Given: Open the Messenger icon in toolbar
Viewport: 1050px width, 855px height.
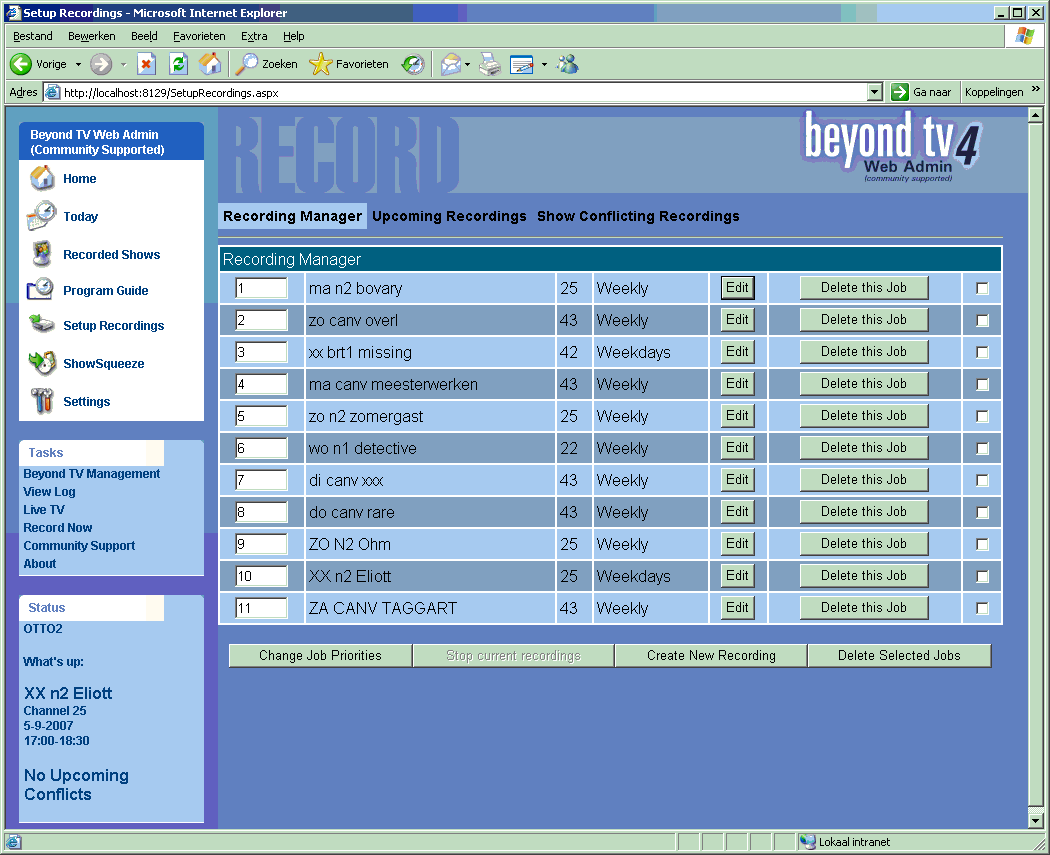Looking at the screenshot, I should tap(568, 64).
